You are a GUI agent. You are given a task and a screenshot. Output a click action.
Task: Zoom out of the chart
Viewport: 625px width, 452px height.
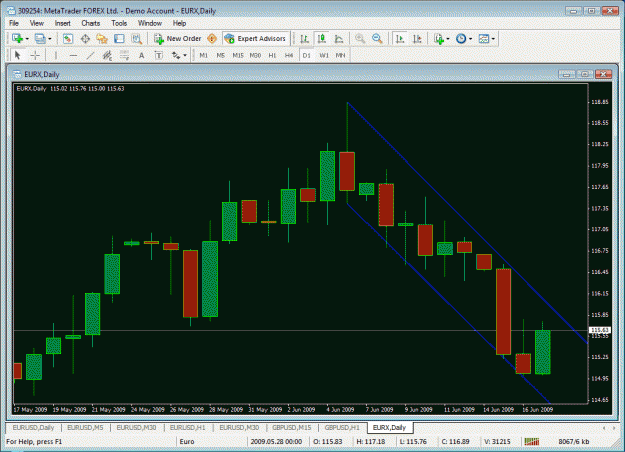[377, 39]
